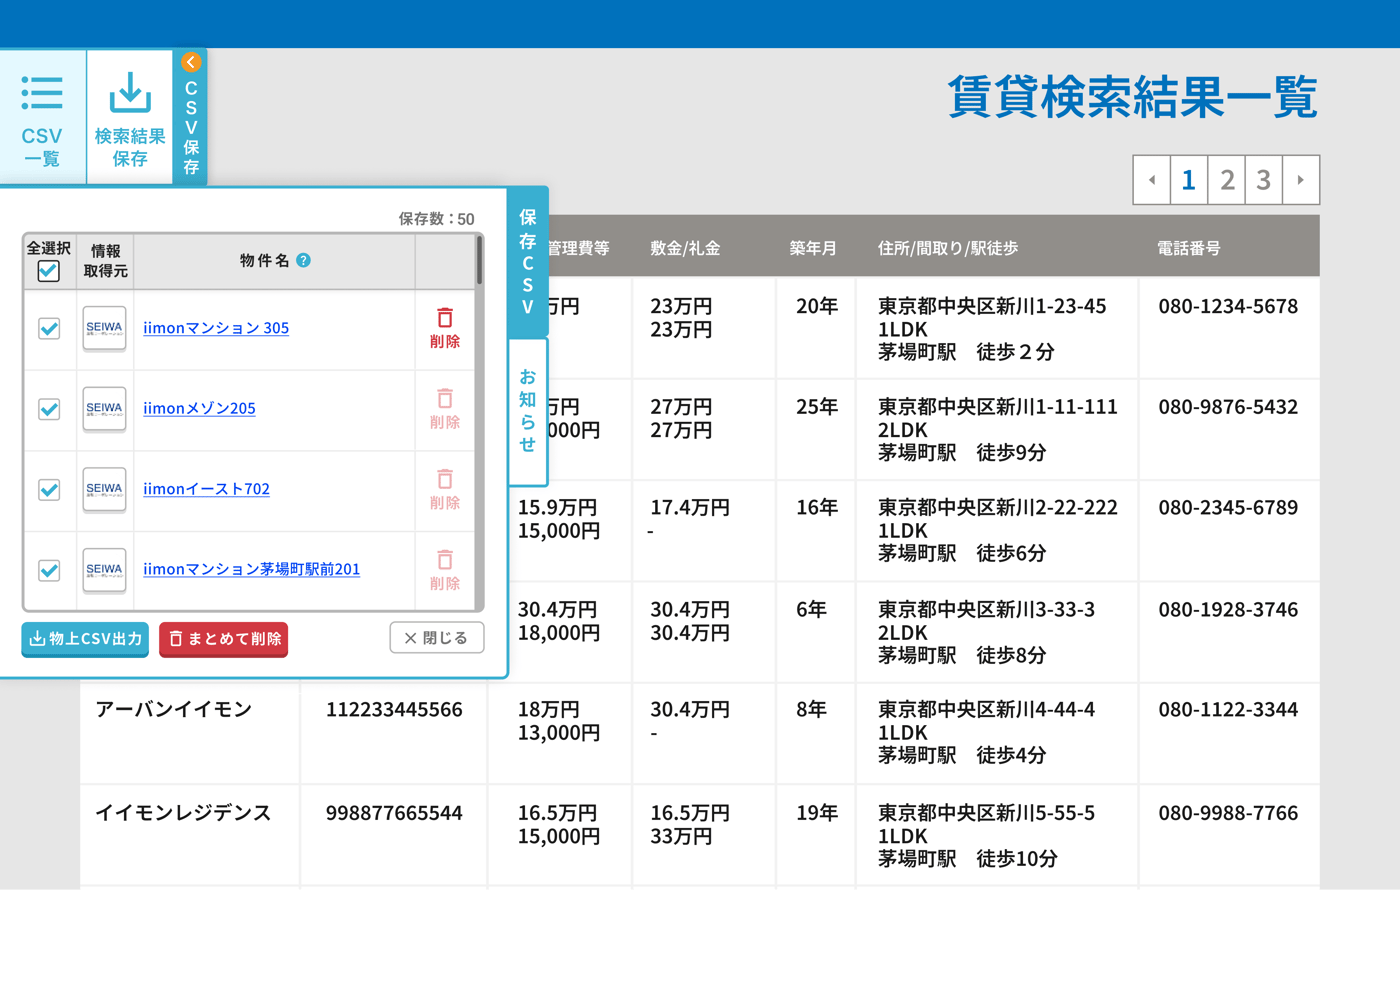The height and width of the screenshot is (988, 1400).
Task: Delete iimonマンション 305 with trash icon
Action: pyautogui.click(x=445, y=328)
